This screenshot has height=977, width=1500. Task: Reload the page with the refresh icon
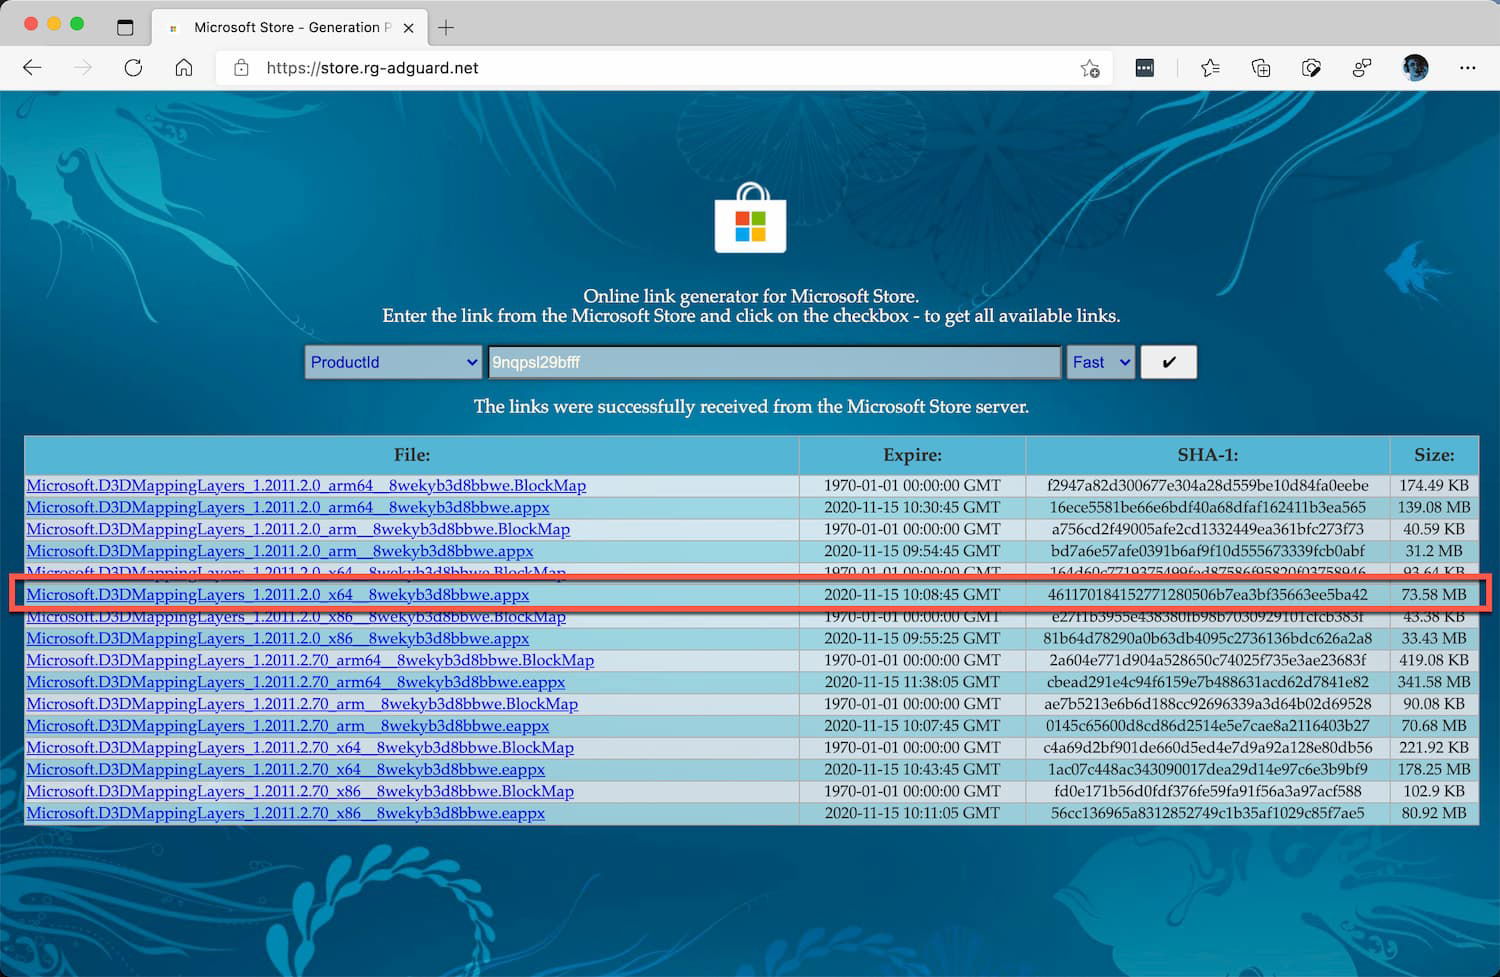[x=133, y=68]
